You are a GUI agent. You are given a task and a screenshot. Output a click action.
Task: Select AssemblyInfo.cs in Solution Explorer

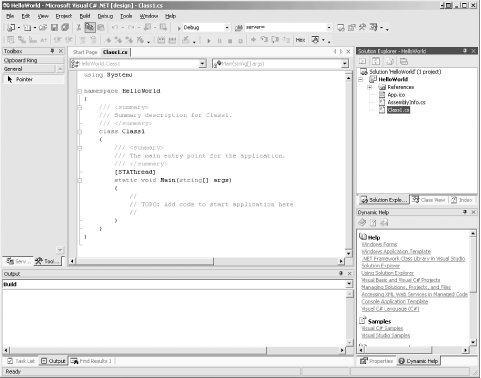406,102
